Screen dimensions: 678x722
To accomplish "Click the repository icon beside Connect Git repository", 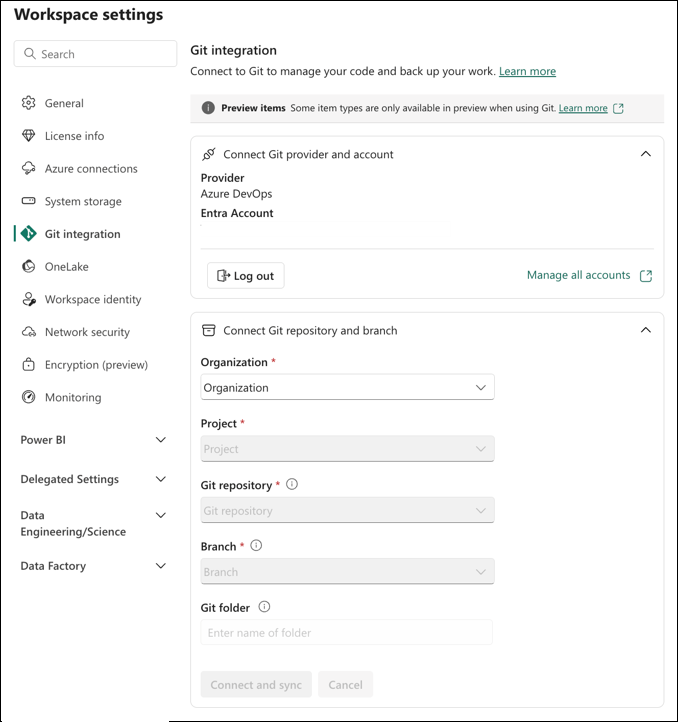I will (209, 330).
